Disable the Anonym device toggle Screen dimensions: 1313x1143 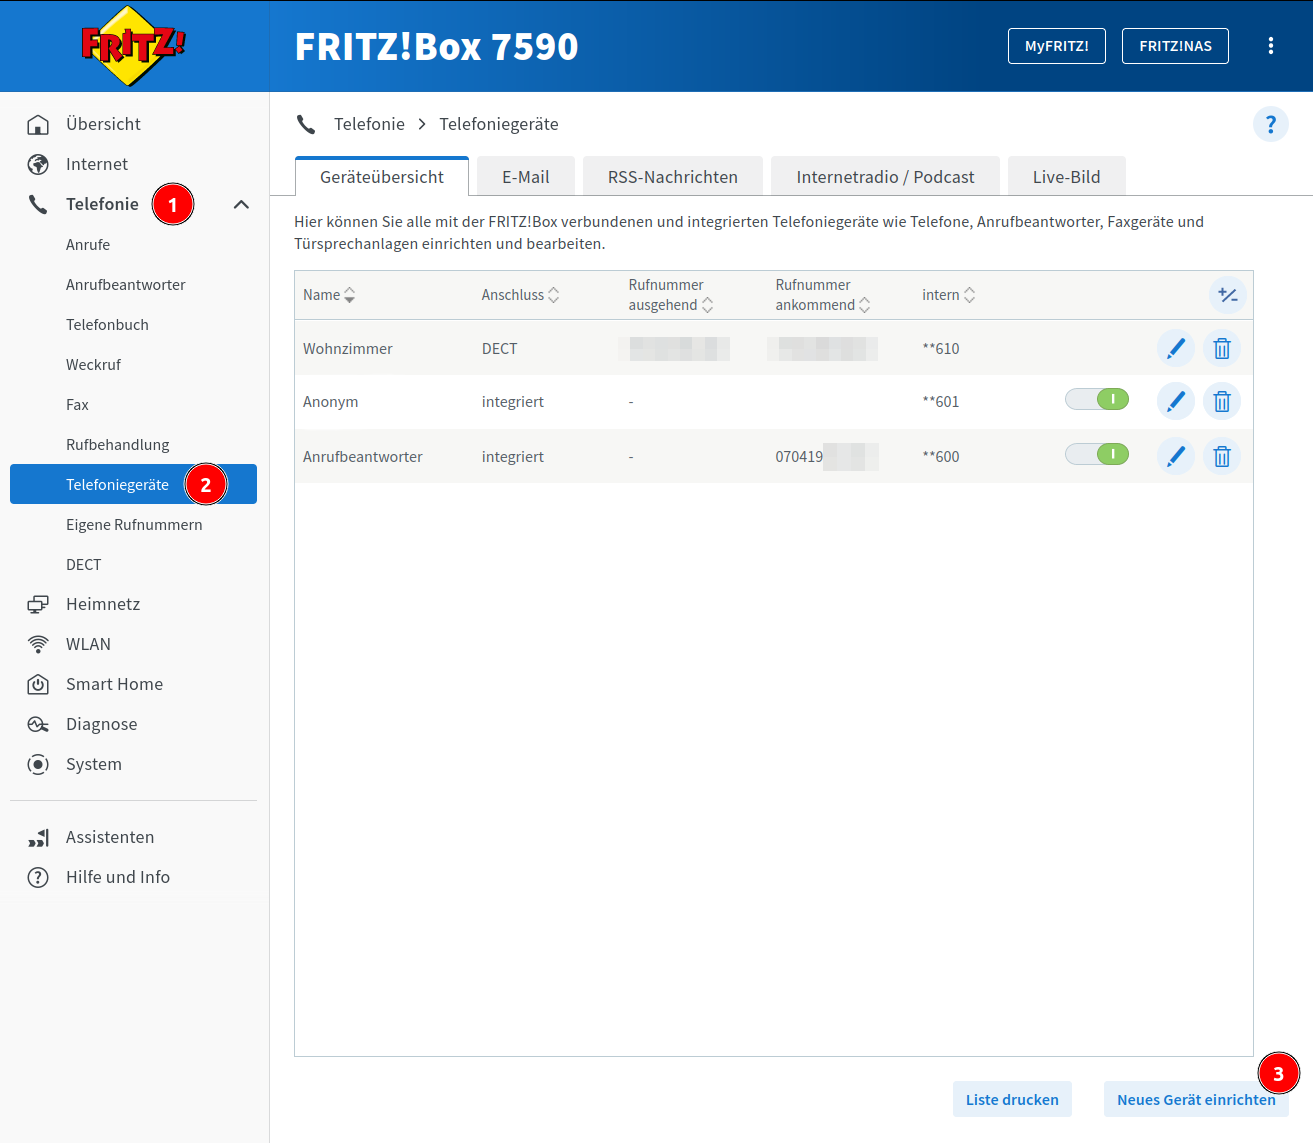1097,400
